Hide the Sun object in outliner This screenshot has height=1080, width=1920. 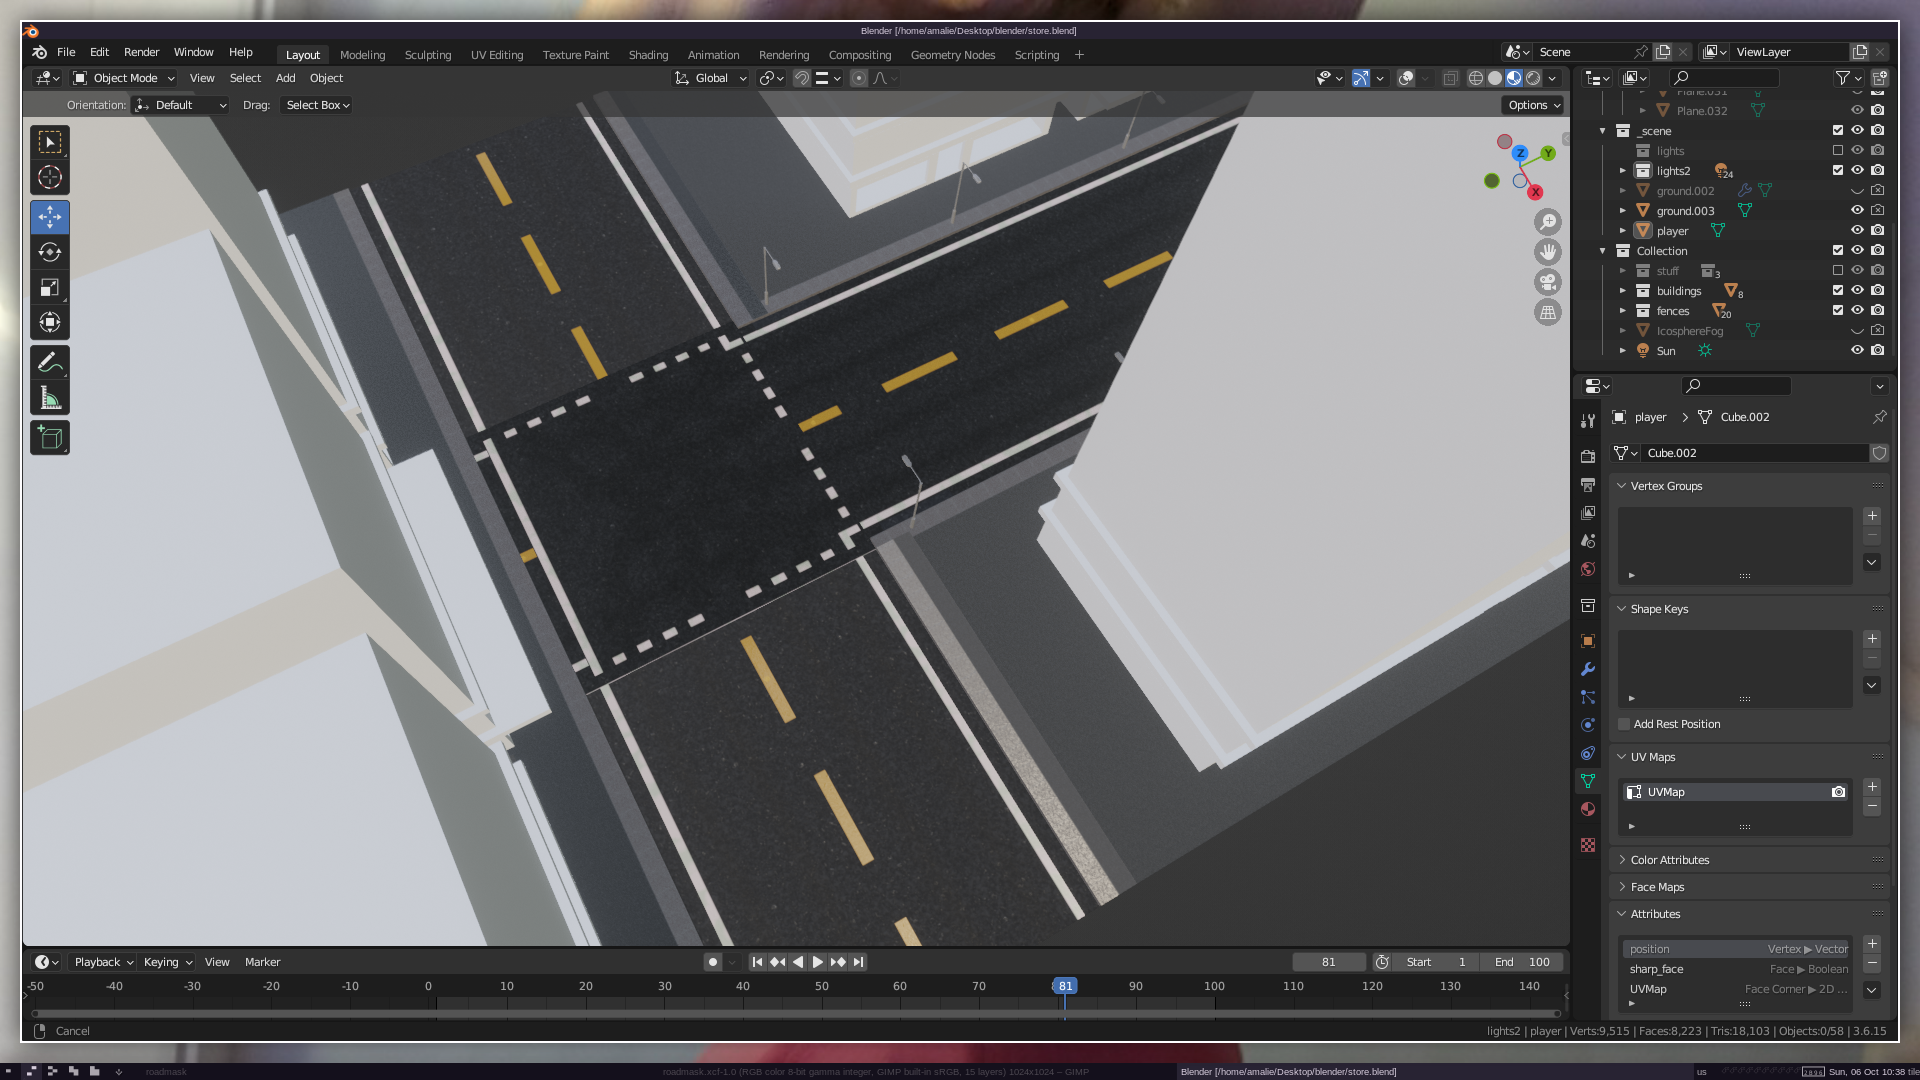(x=1857, y=351)
